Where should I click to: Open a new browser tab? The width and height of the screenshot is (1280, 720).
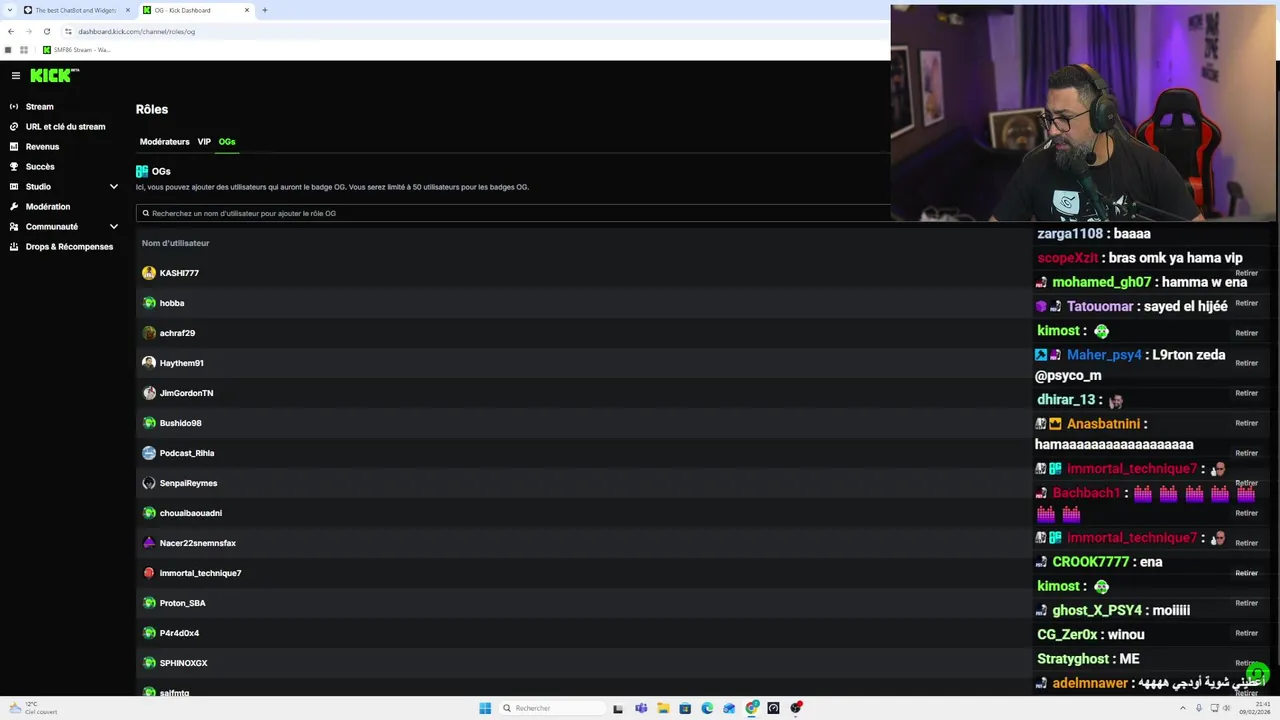coord(264,10)
